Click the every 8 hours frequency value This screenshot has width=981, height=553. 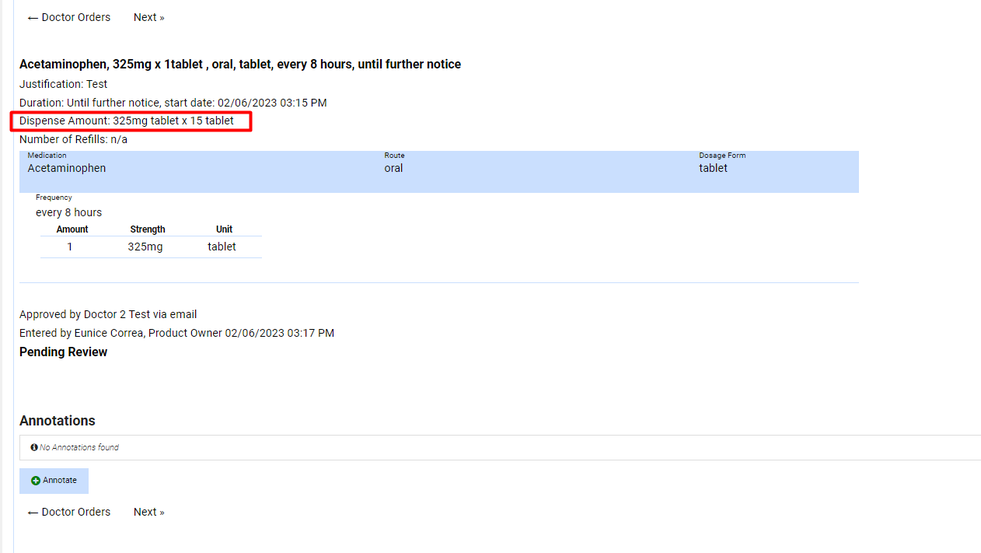(69, 212)
